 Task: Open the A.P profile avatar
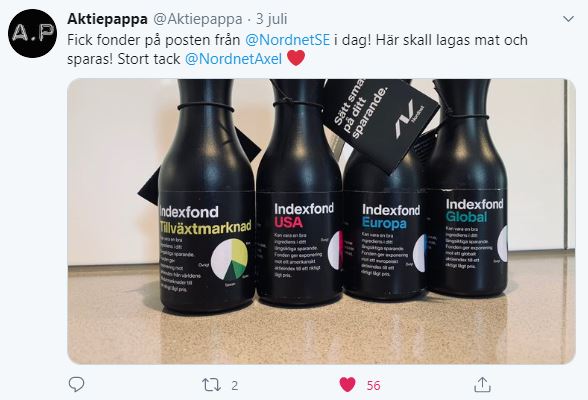click(x=32, y=33)
